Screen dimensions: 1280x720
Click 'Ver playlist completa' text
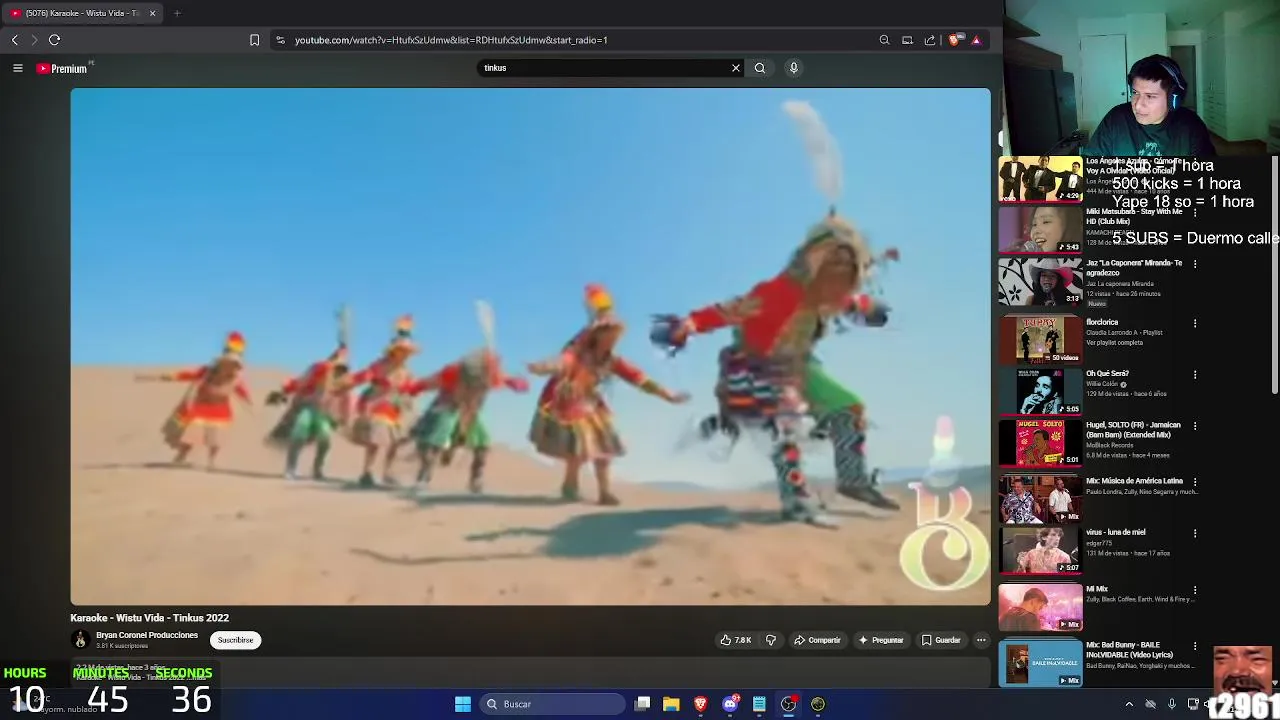click(x=1114, y=343)
